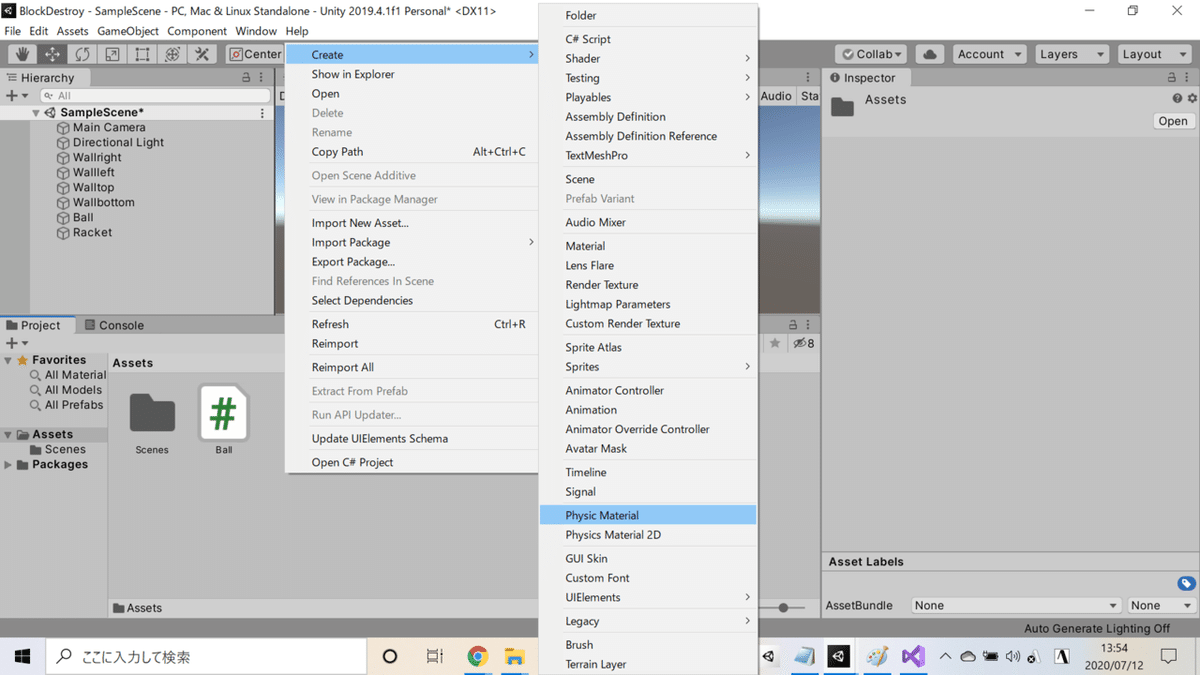Open the Hierarchy panel options menu
This screenshot has width=1200, height=675.
(x=262, y=77)
